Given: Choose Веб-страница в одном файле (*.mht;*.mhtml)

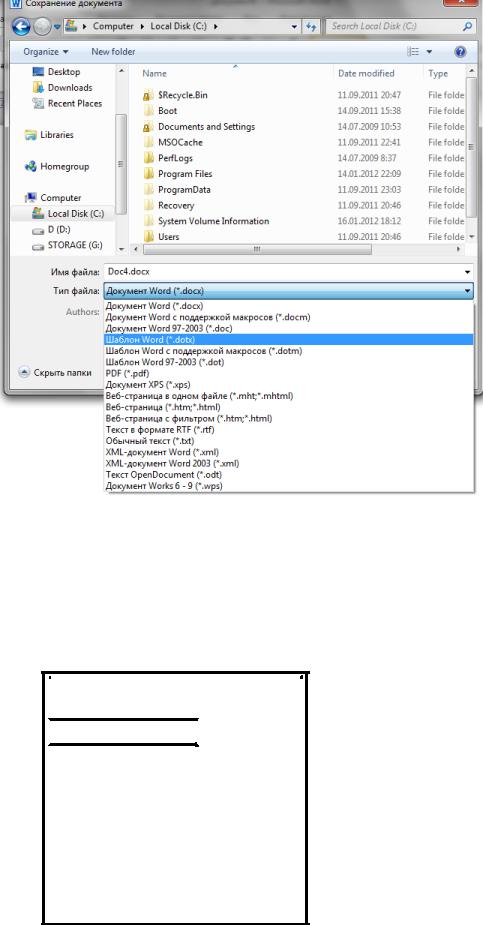Looking at the screenshot, I should [289, 396].
